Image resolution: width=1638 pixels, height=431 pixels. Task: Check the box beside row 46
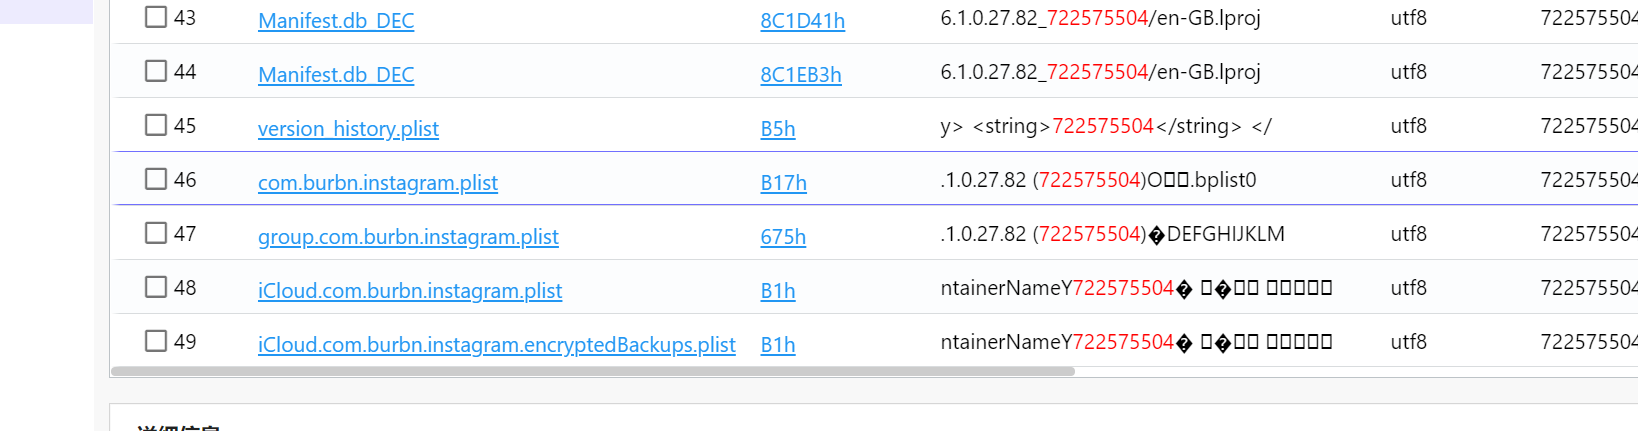(156, 179)
